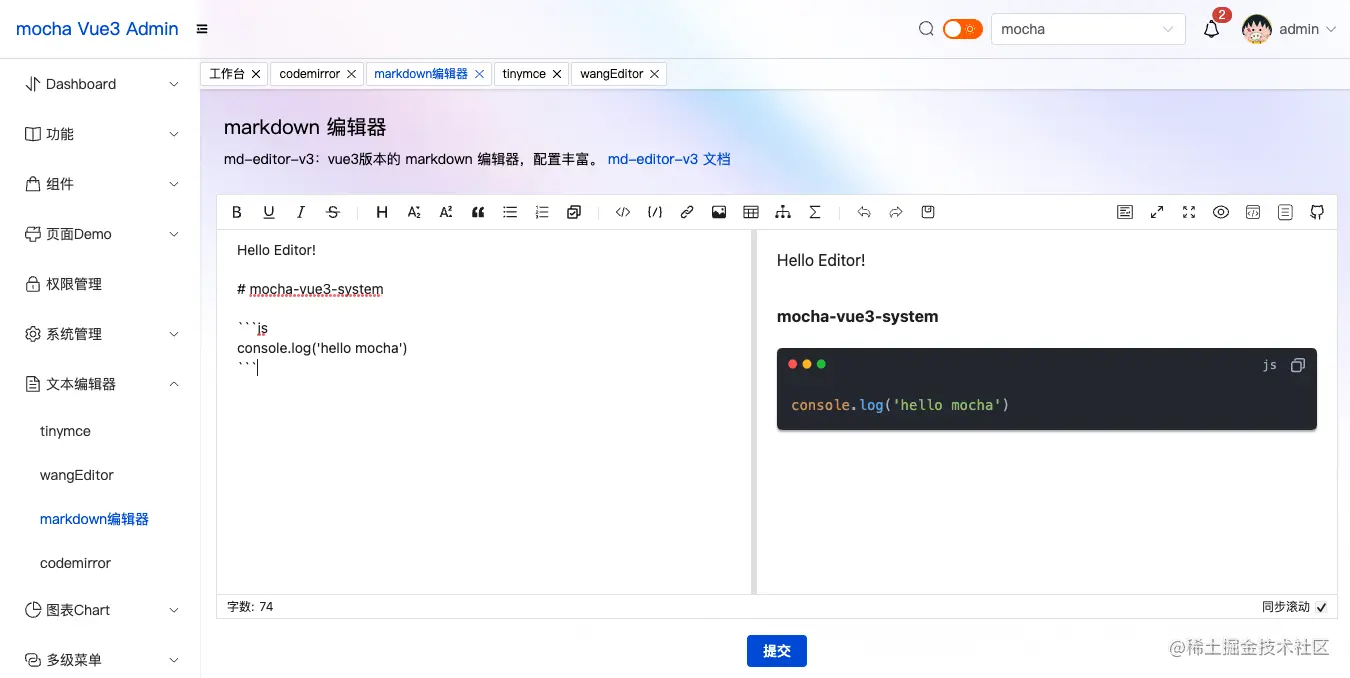Click inside the markdown editing area

tap(484, 412)
